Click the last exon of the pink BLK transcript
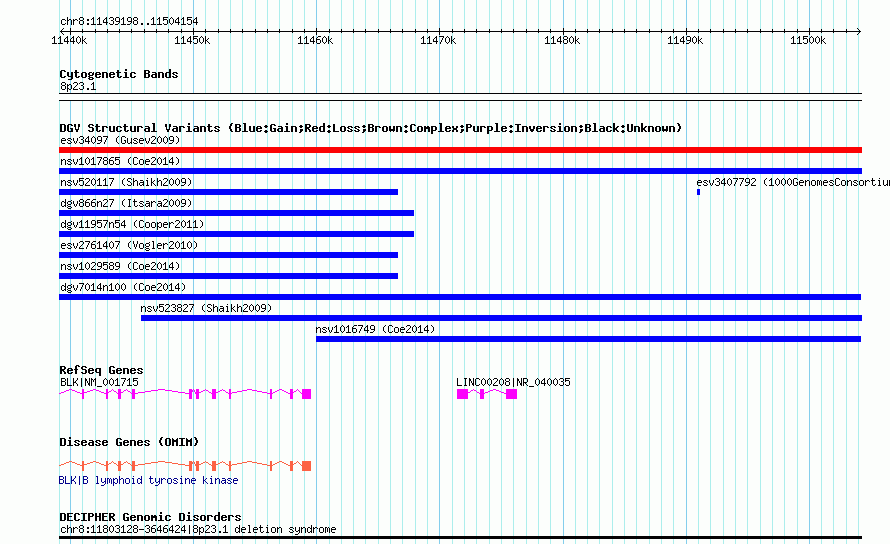Image resolution: width=890 pixels, height=544 pixels. [307, 394]
